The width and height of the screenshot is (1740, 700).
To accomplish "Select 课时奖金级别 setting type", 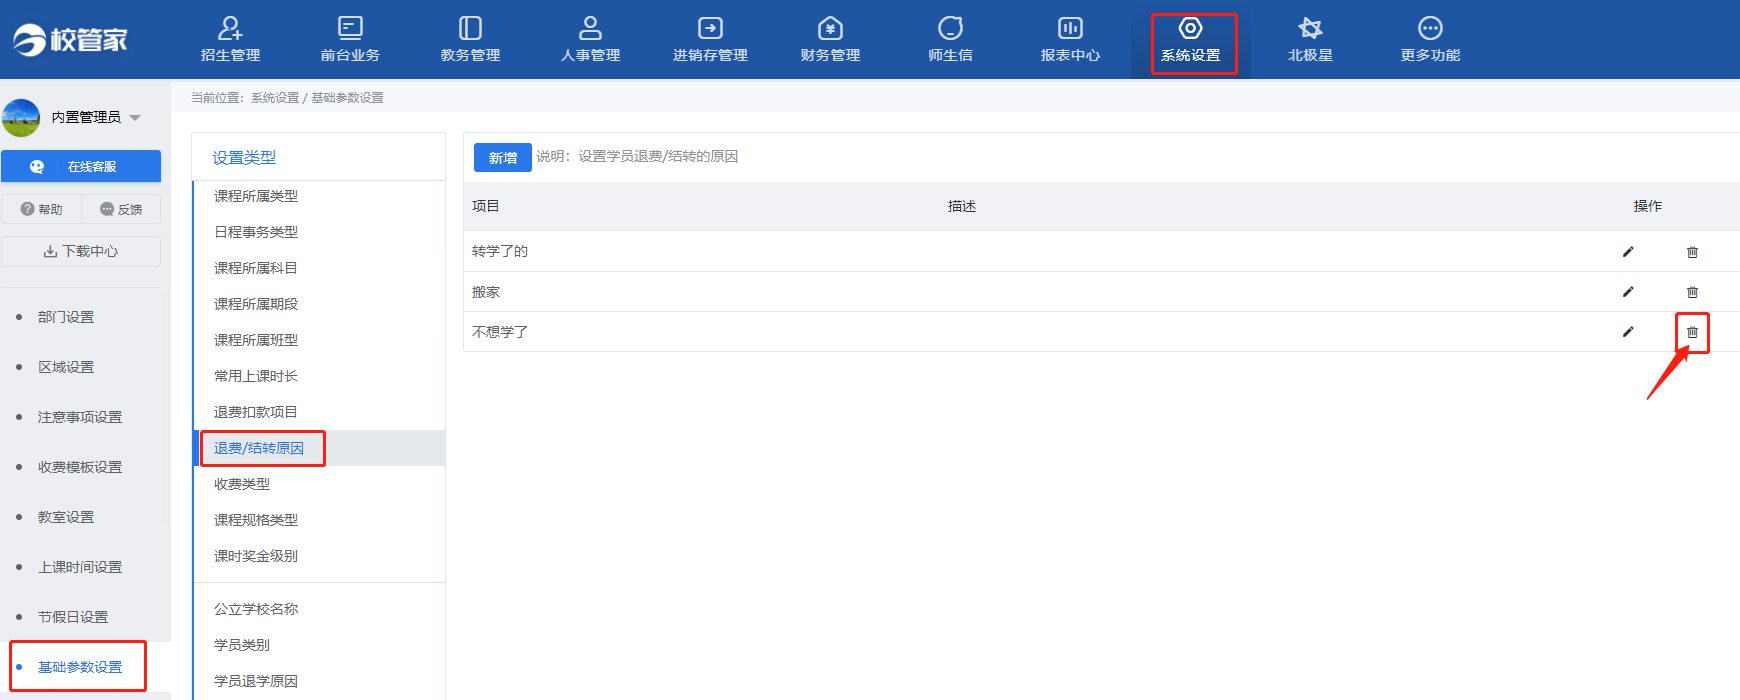I will (x=256, y=556).
